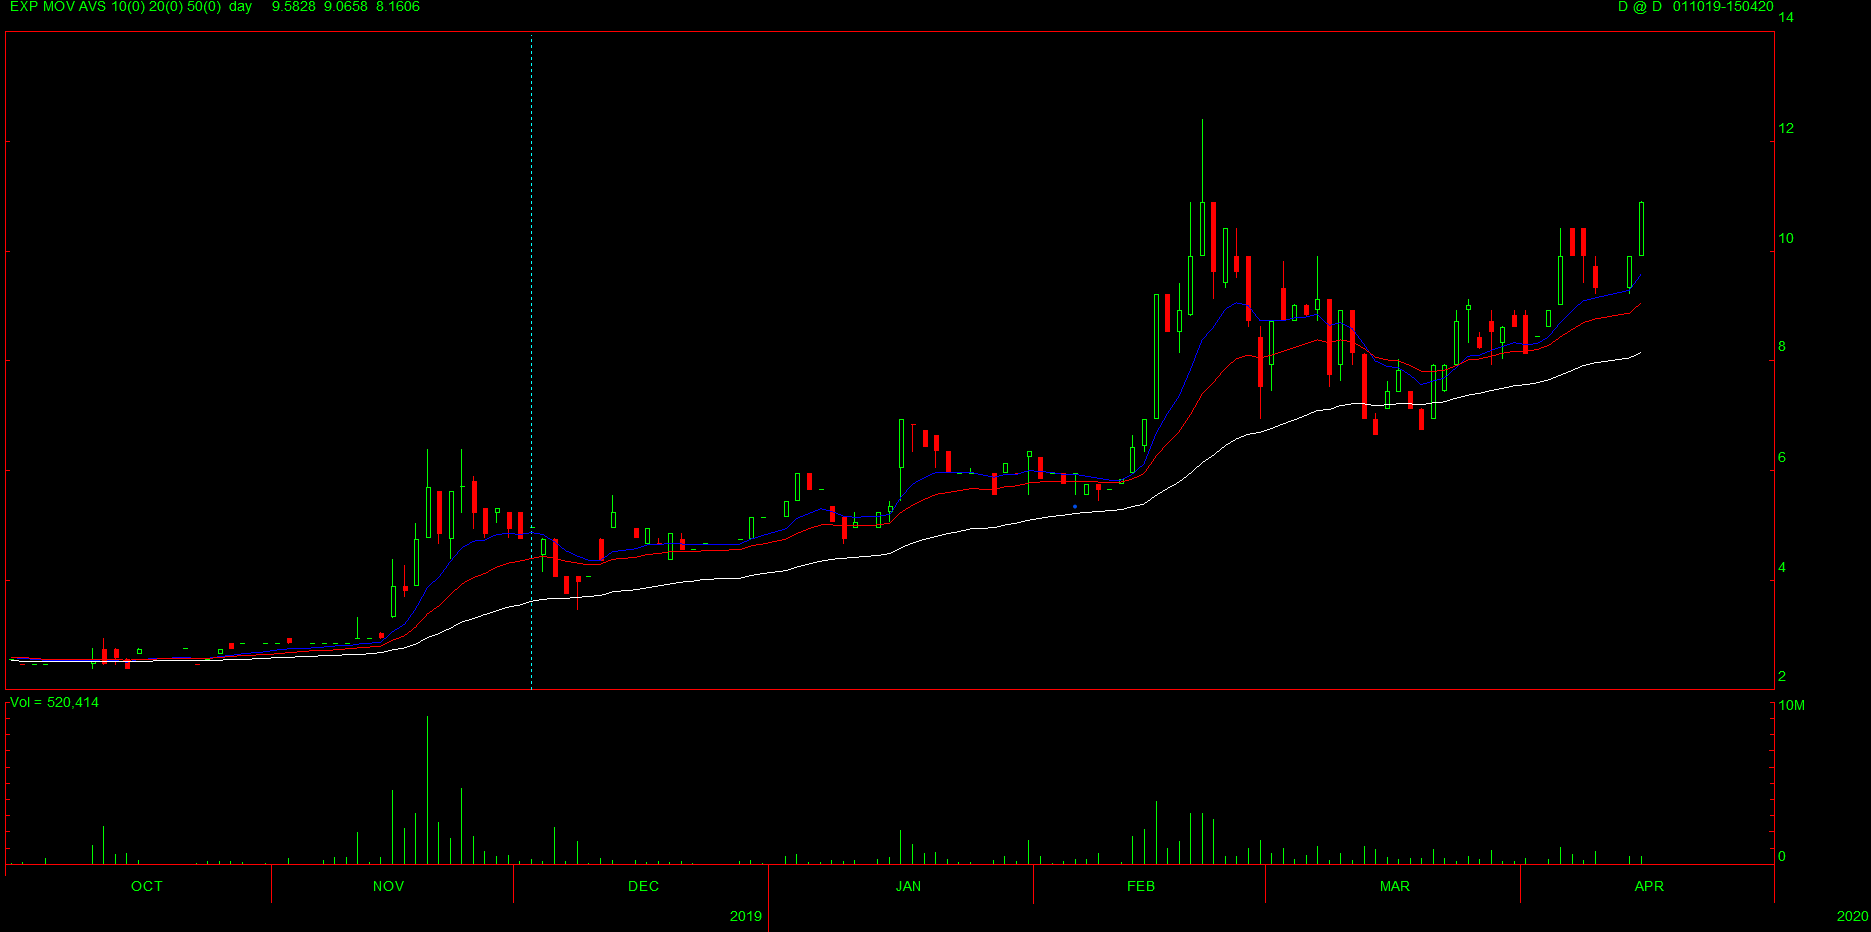Click the price axis label 10
The image size is (1871, 932).
[x=1786, y=238]
